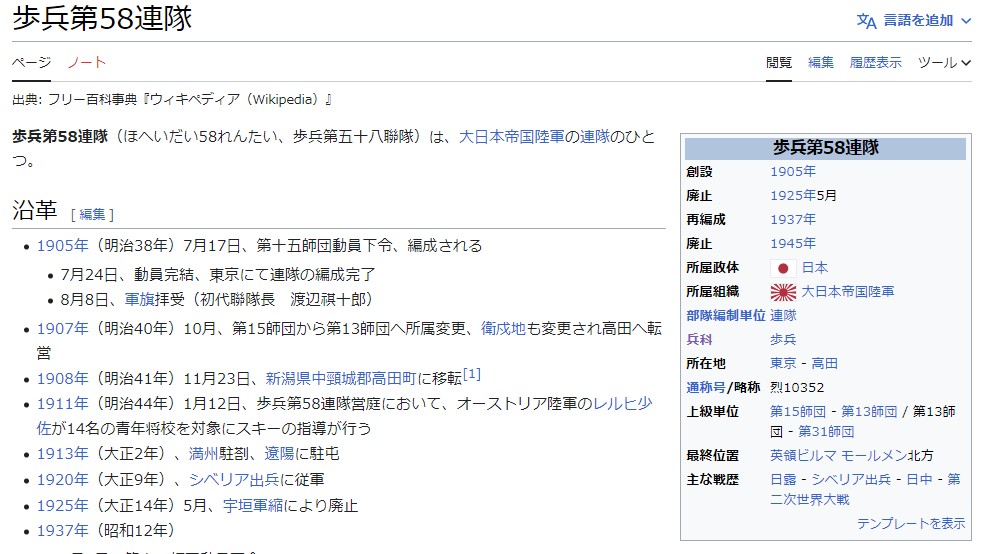Open 新潟県中頸城郡高田町 link

point(341,378)
